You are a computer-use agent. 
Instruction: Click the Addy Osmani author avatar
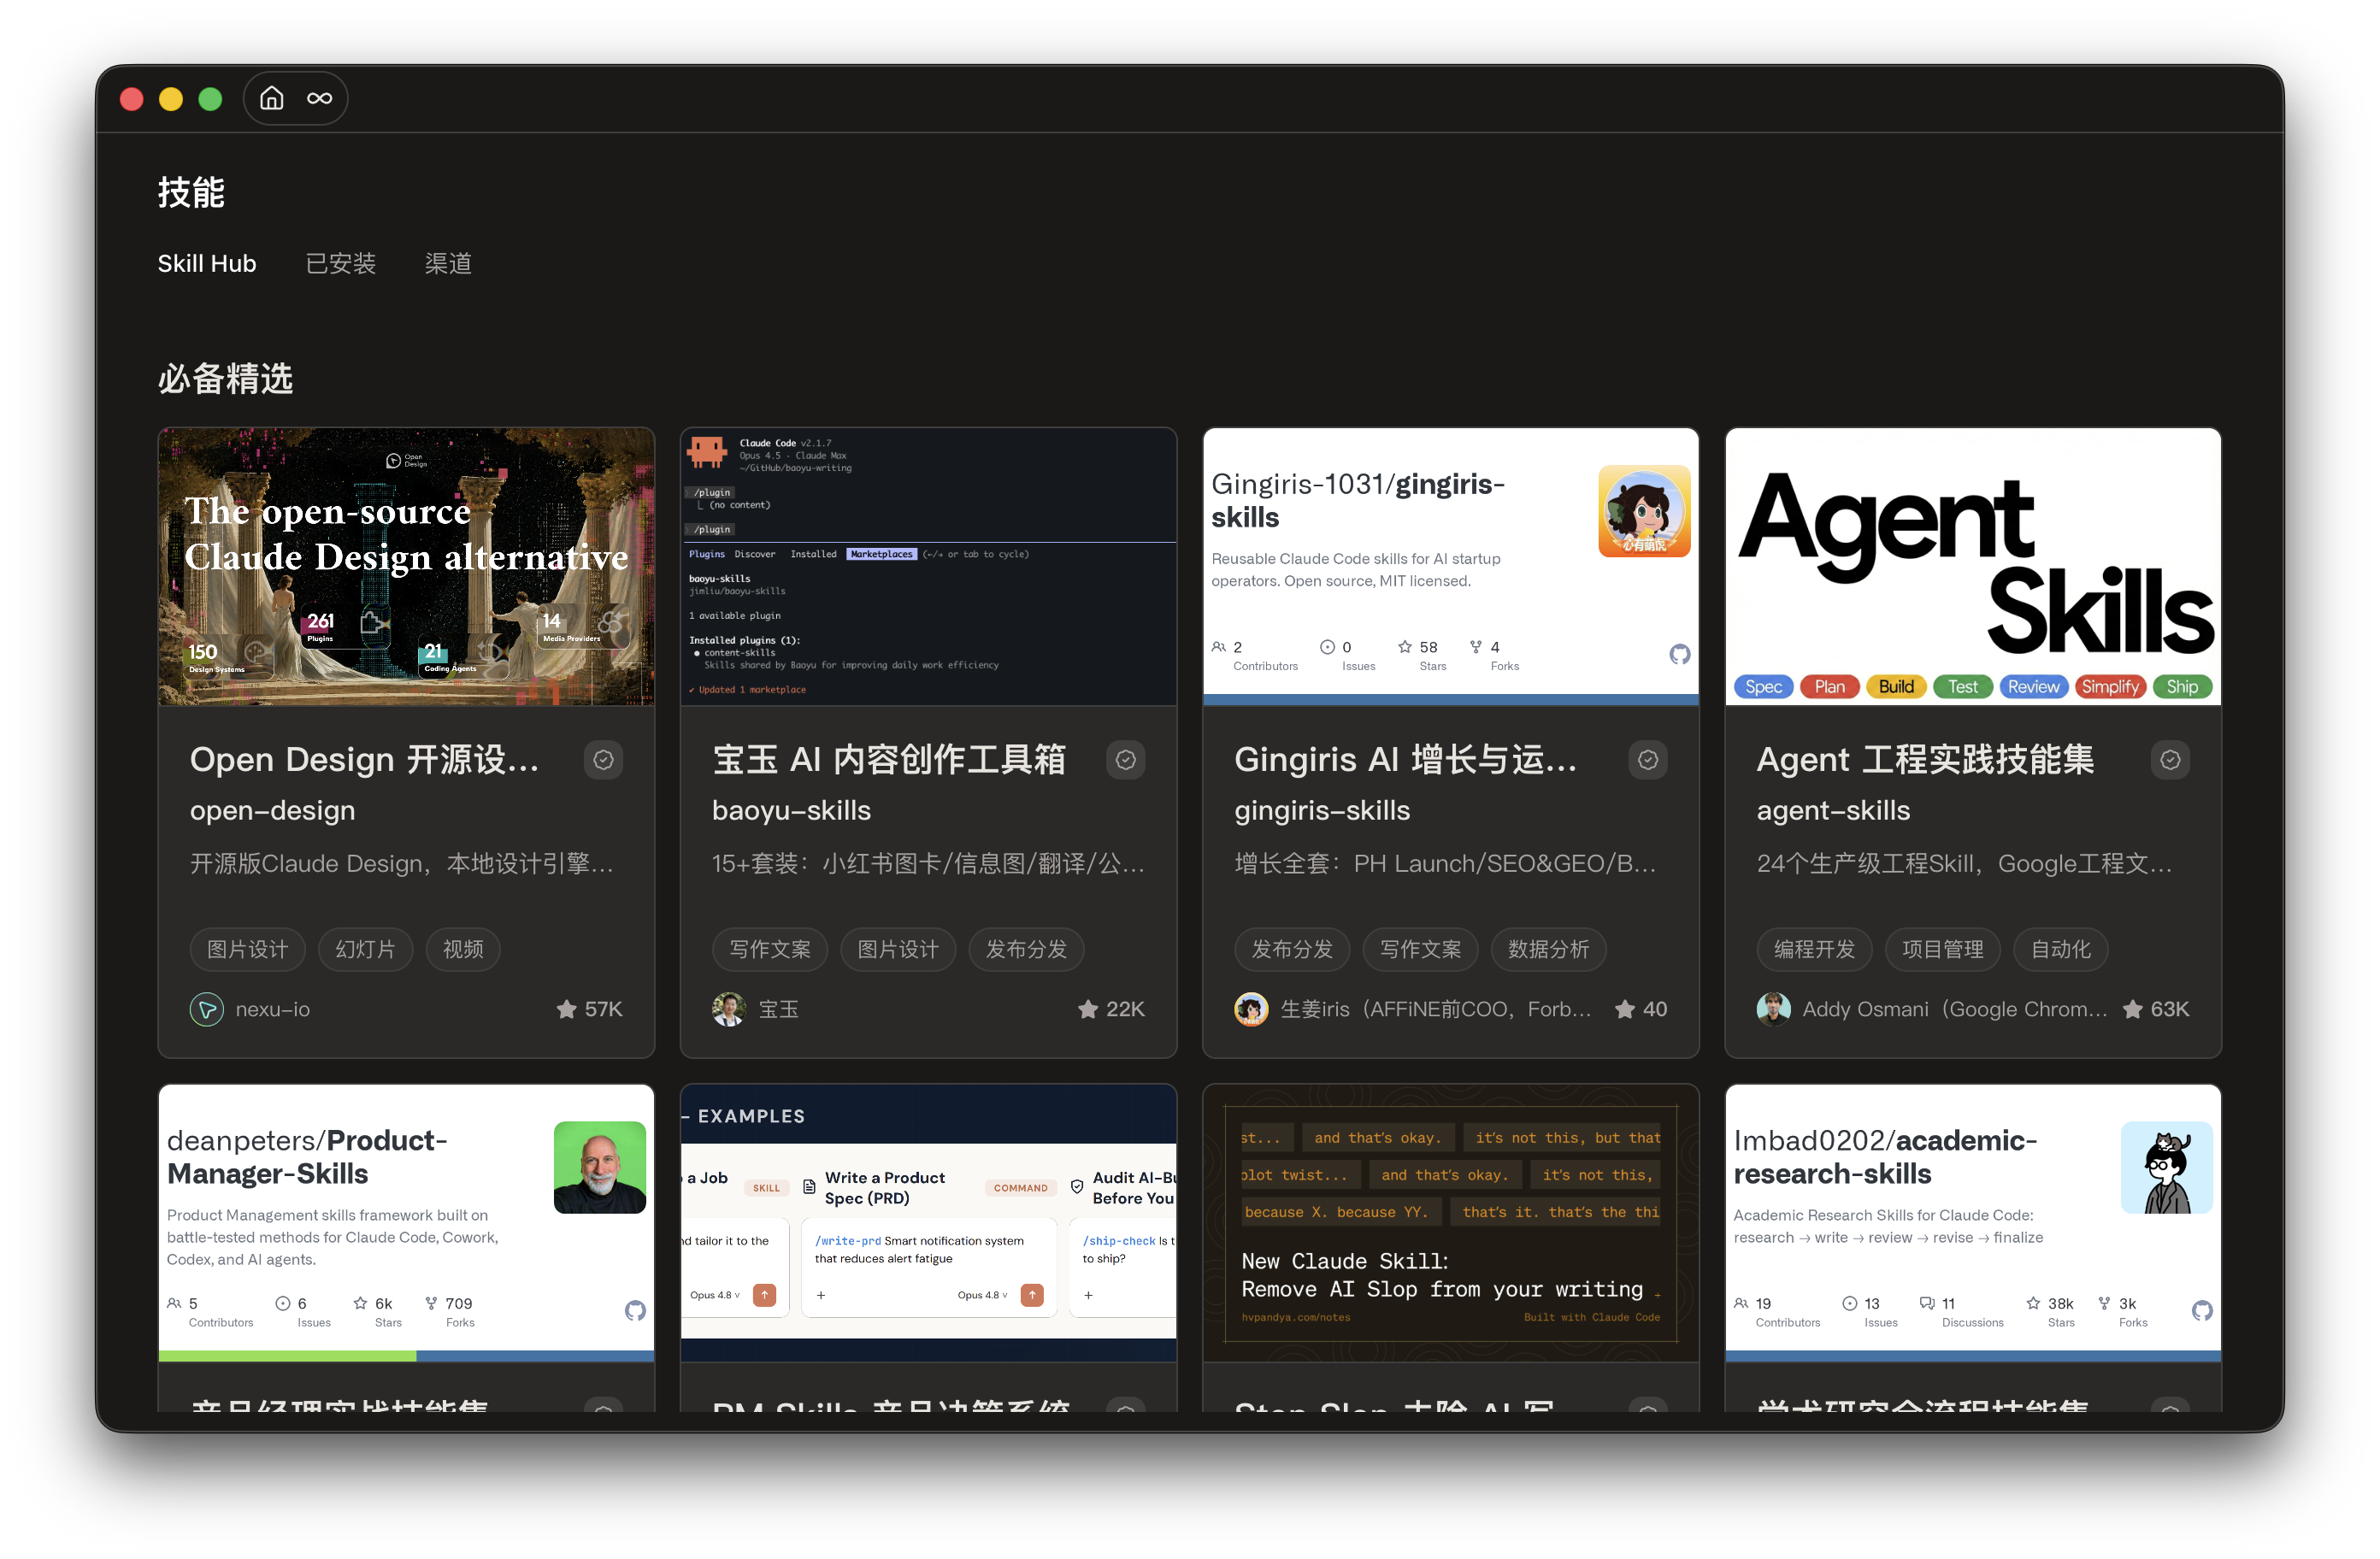point(1774,1009)
